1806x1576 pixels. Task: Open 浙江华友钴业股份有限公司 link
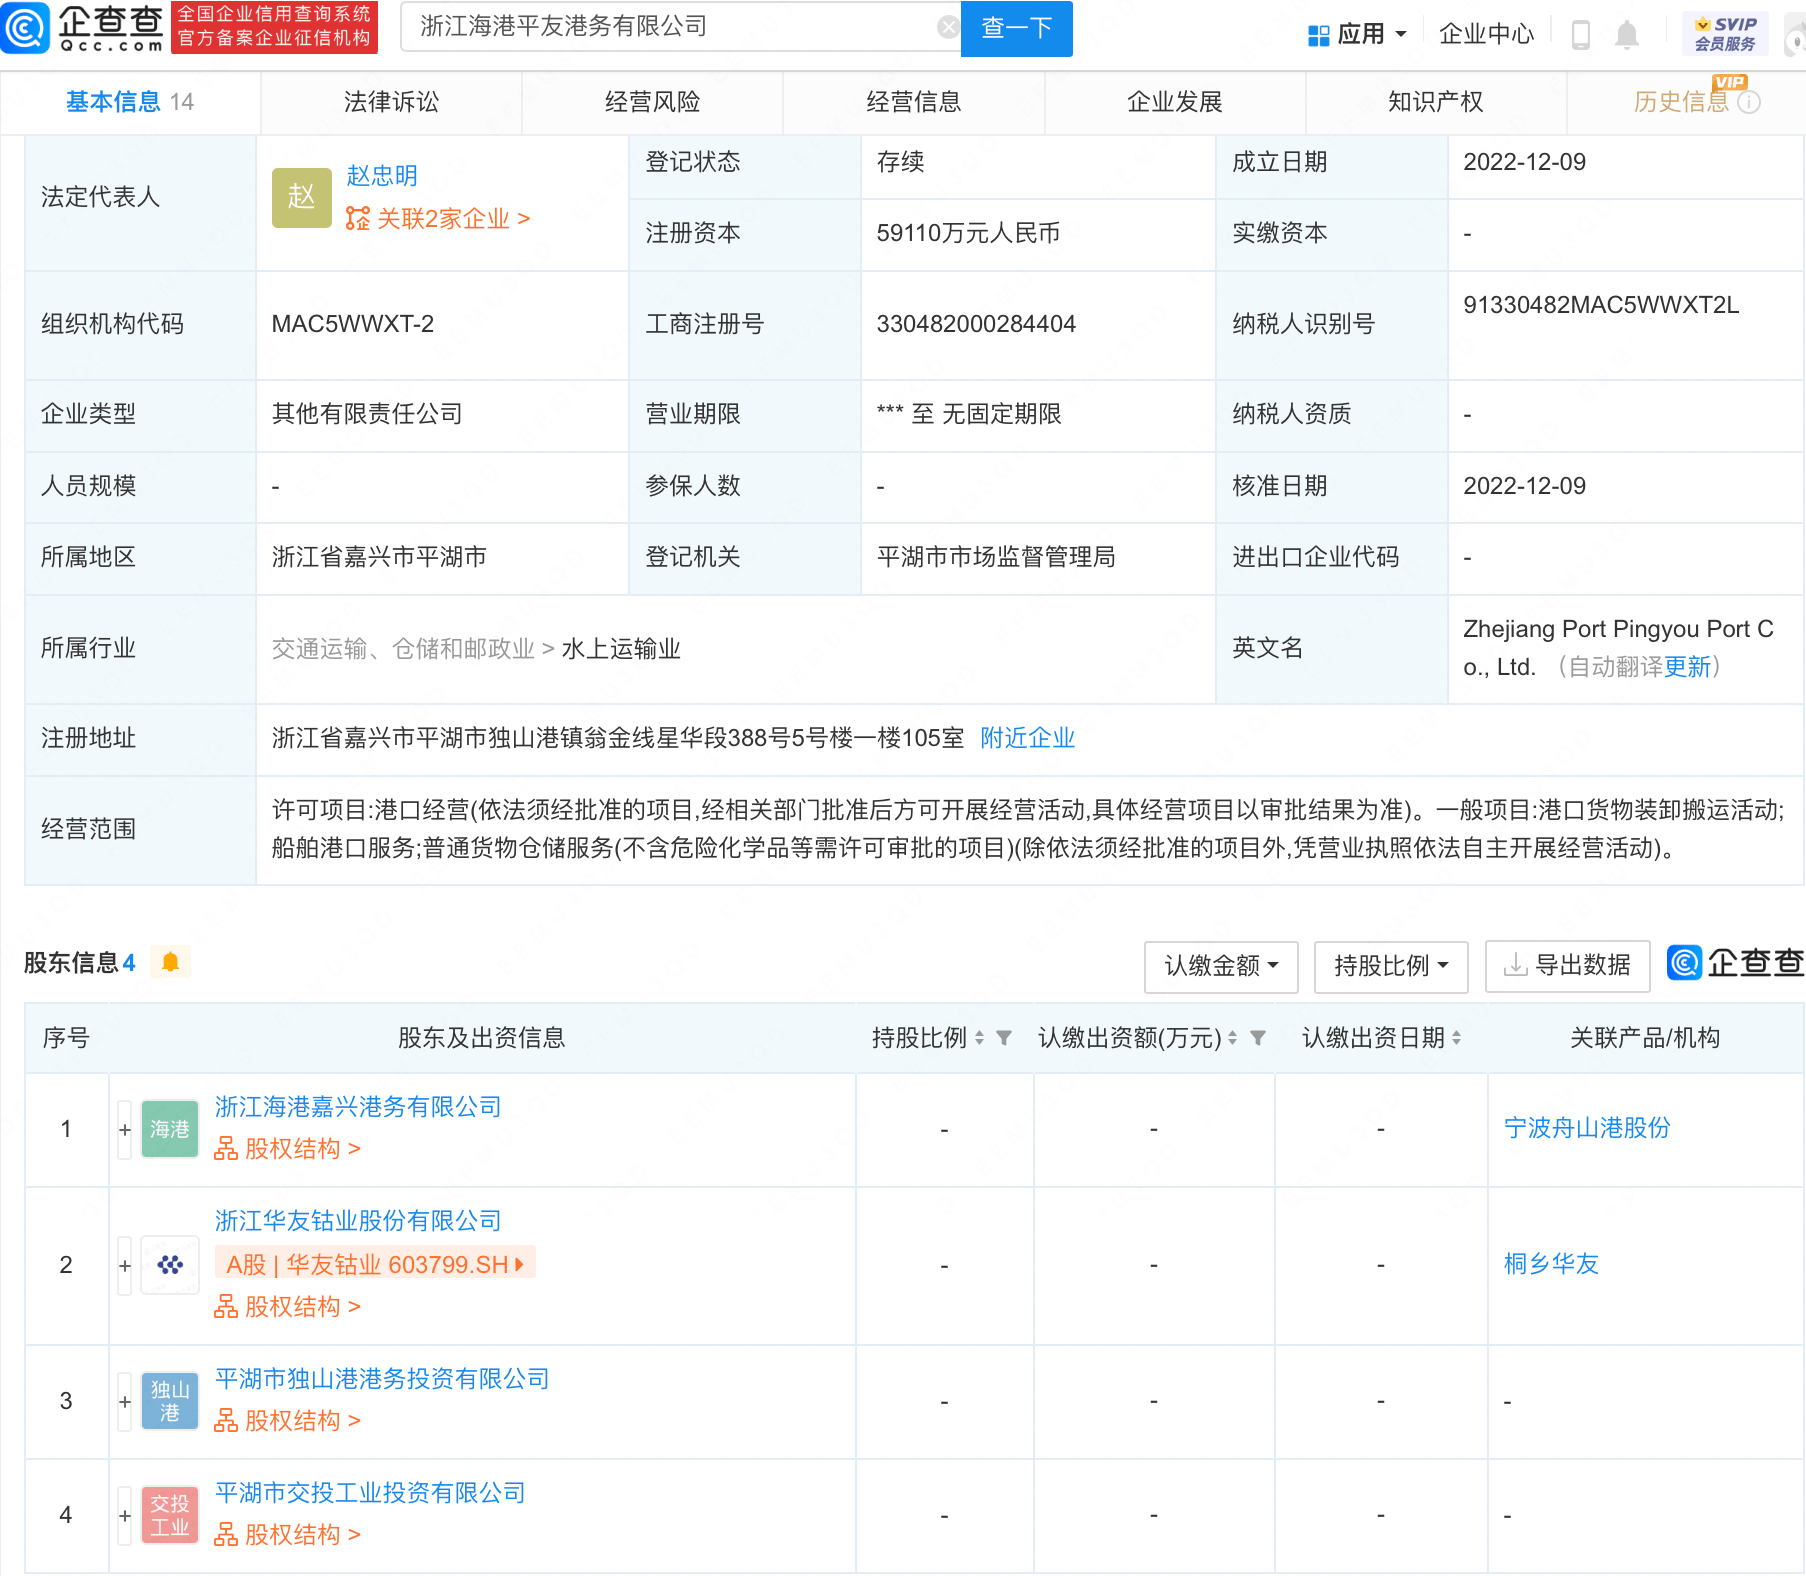tap(358, 1221)
